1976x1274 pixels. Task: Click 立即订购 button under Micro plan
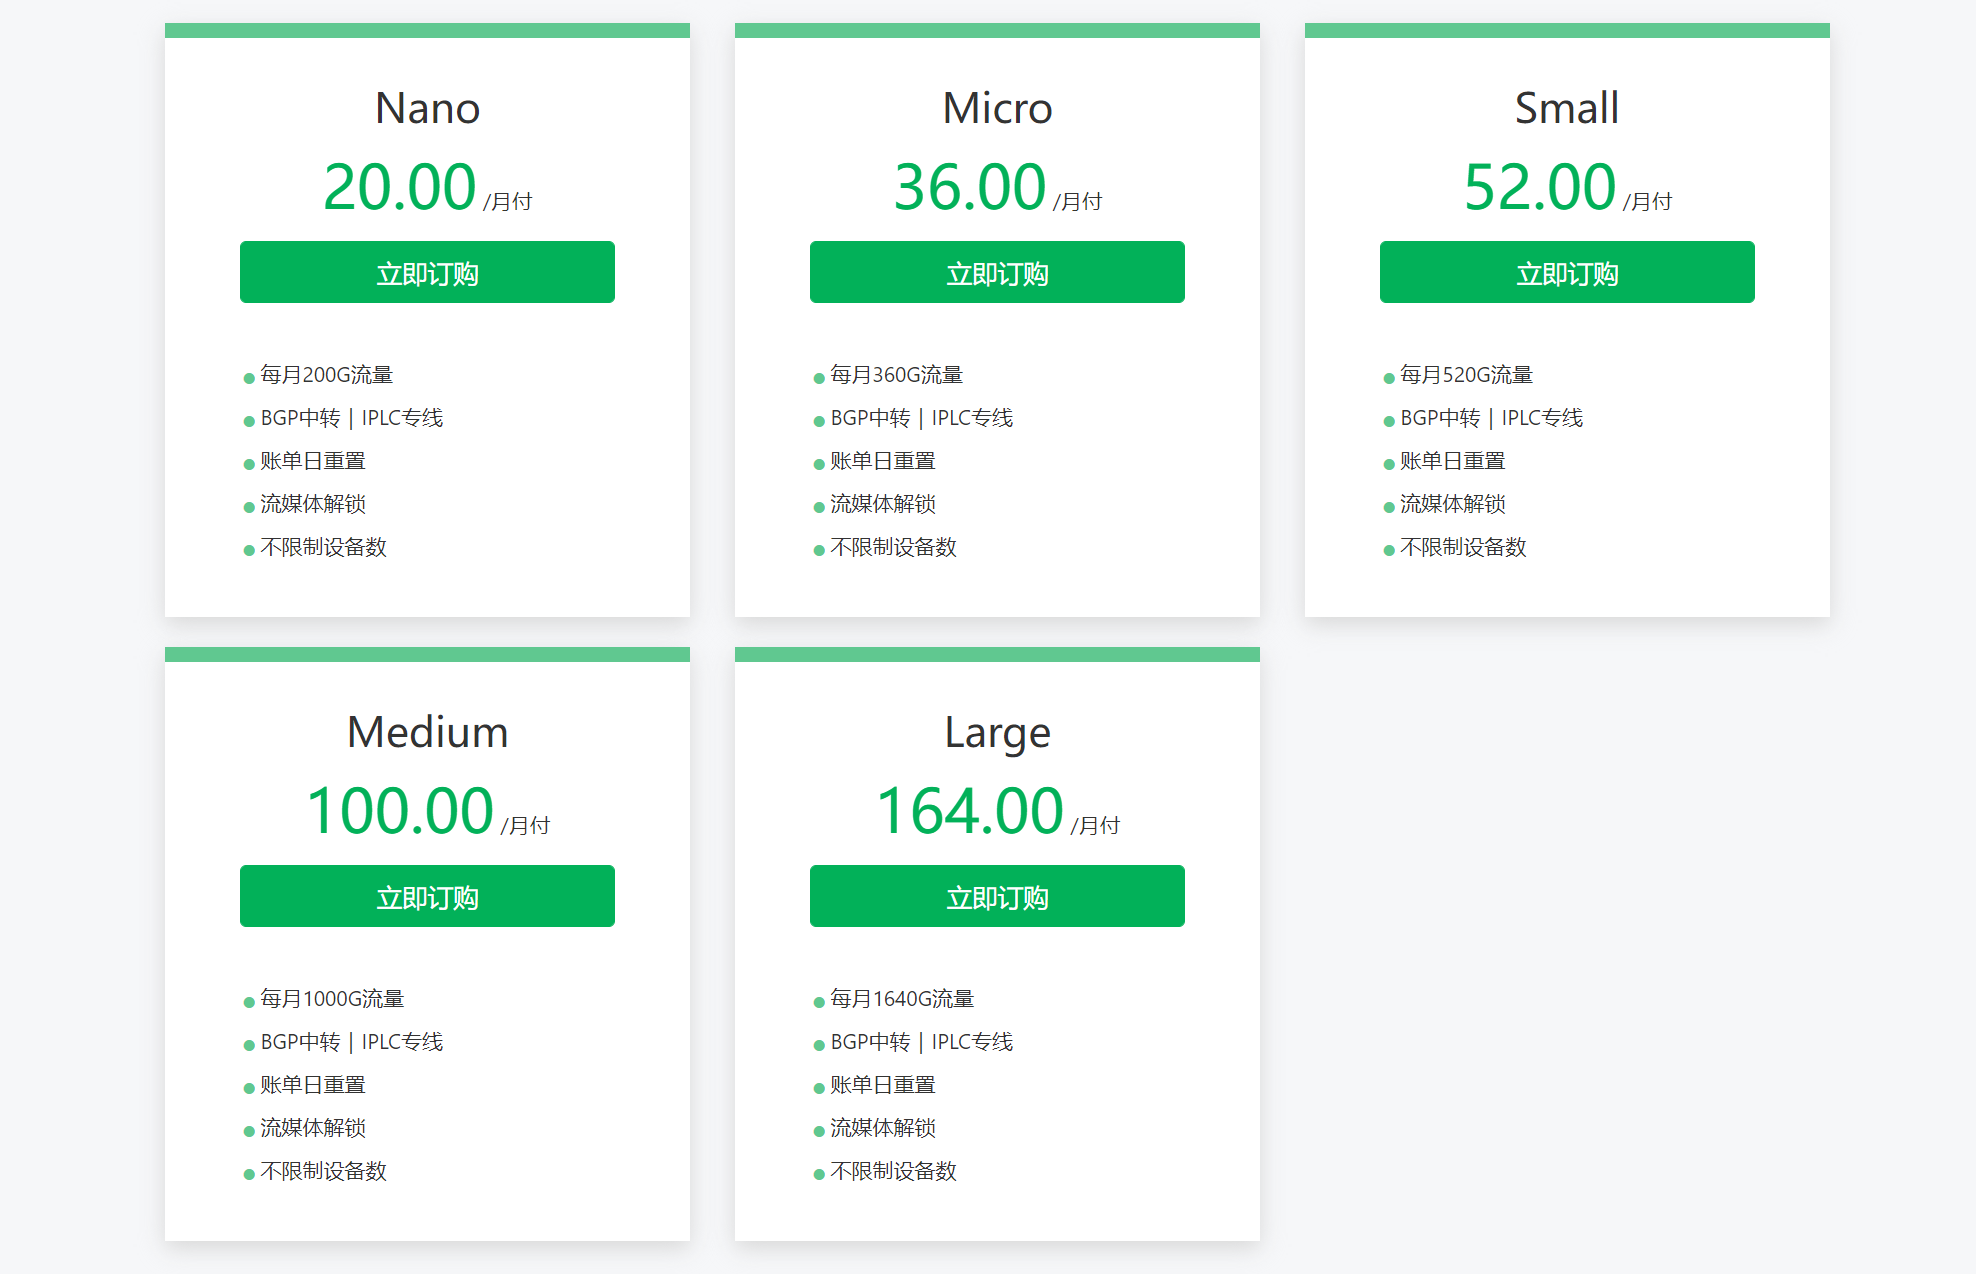(x=997, y=272)
